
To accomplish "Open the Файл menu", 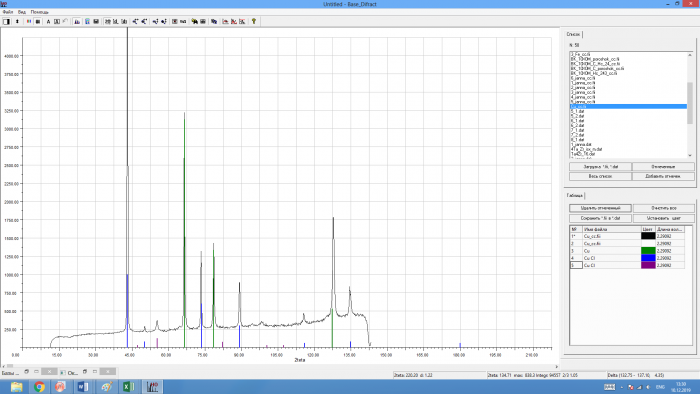I will tap(8, 12).
